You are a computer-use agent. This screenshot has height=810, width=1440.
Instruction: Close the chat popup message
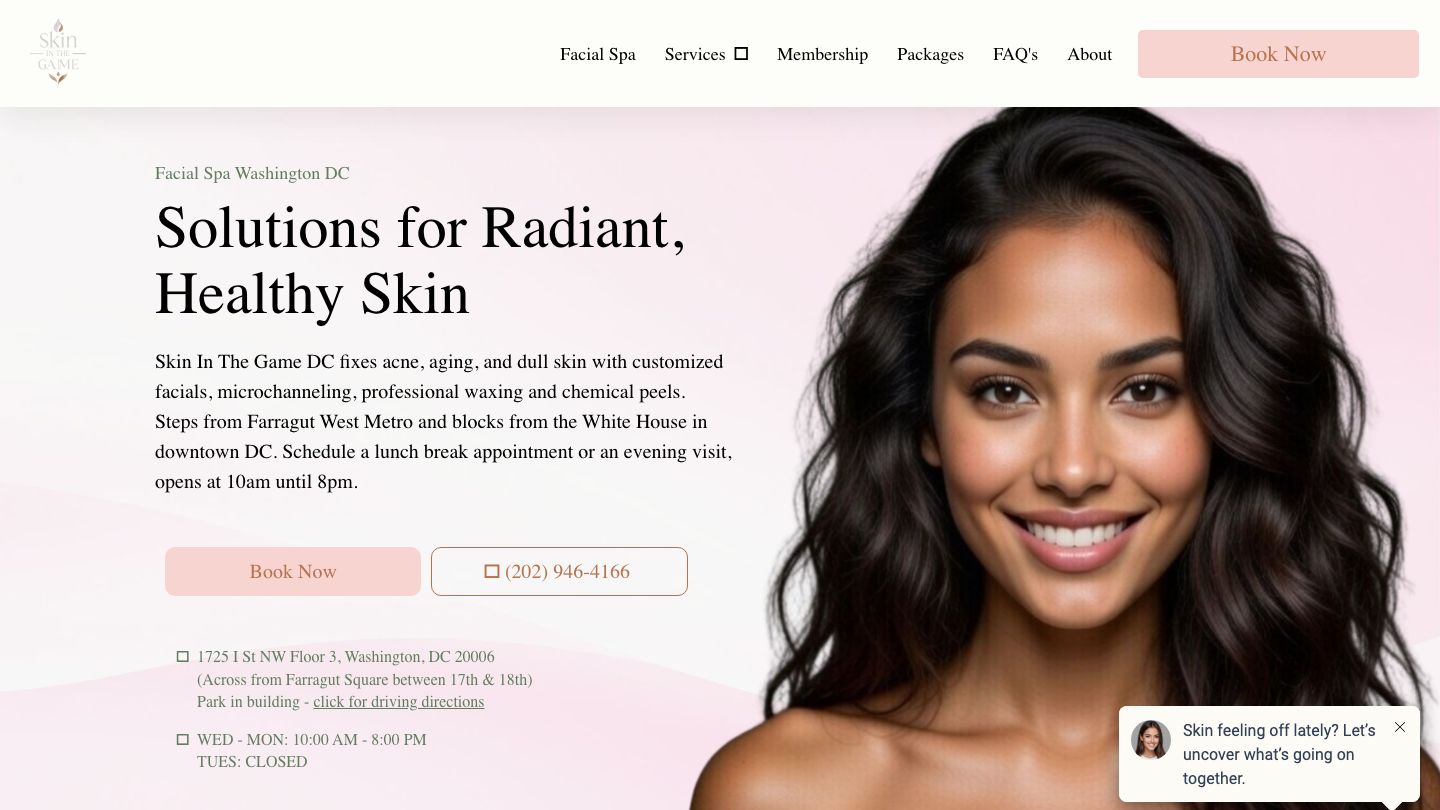(x=1400, y=727)
